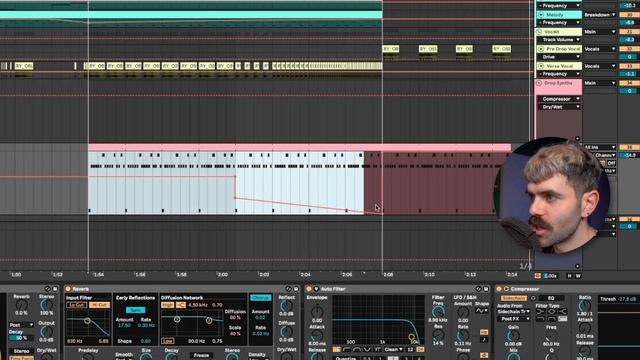Image resolution: width=640 pixels, height=360 pixels.
Task: Unfold the Melody track toggle icon
Action: pyautogui.click(x=541, y=15)
